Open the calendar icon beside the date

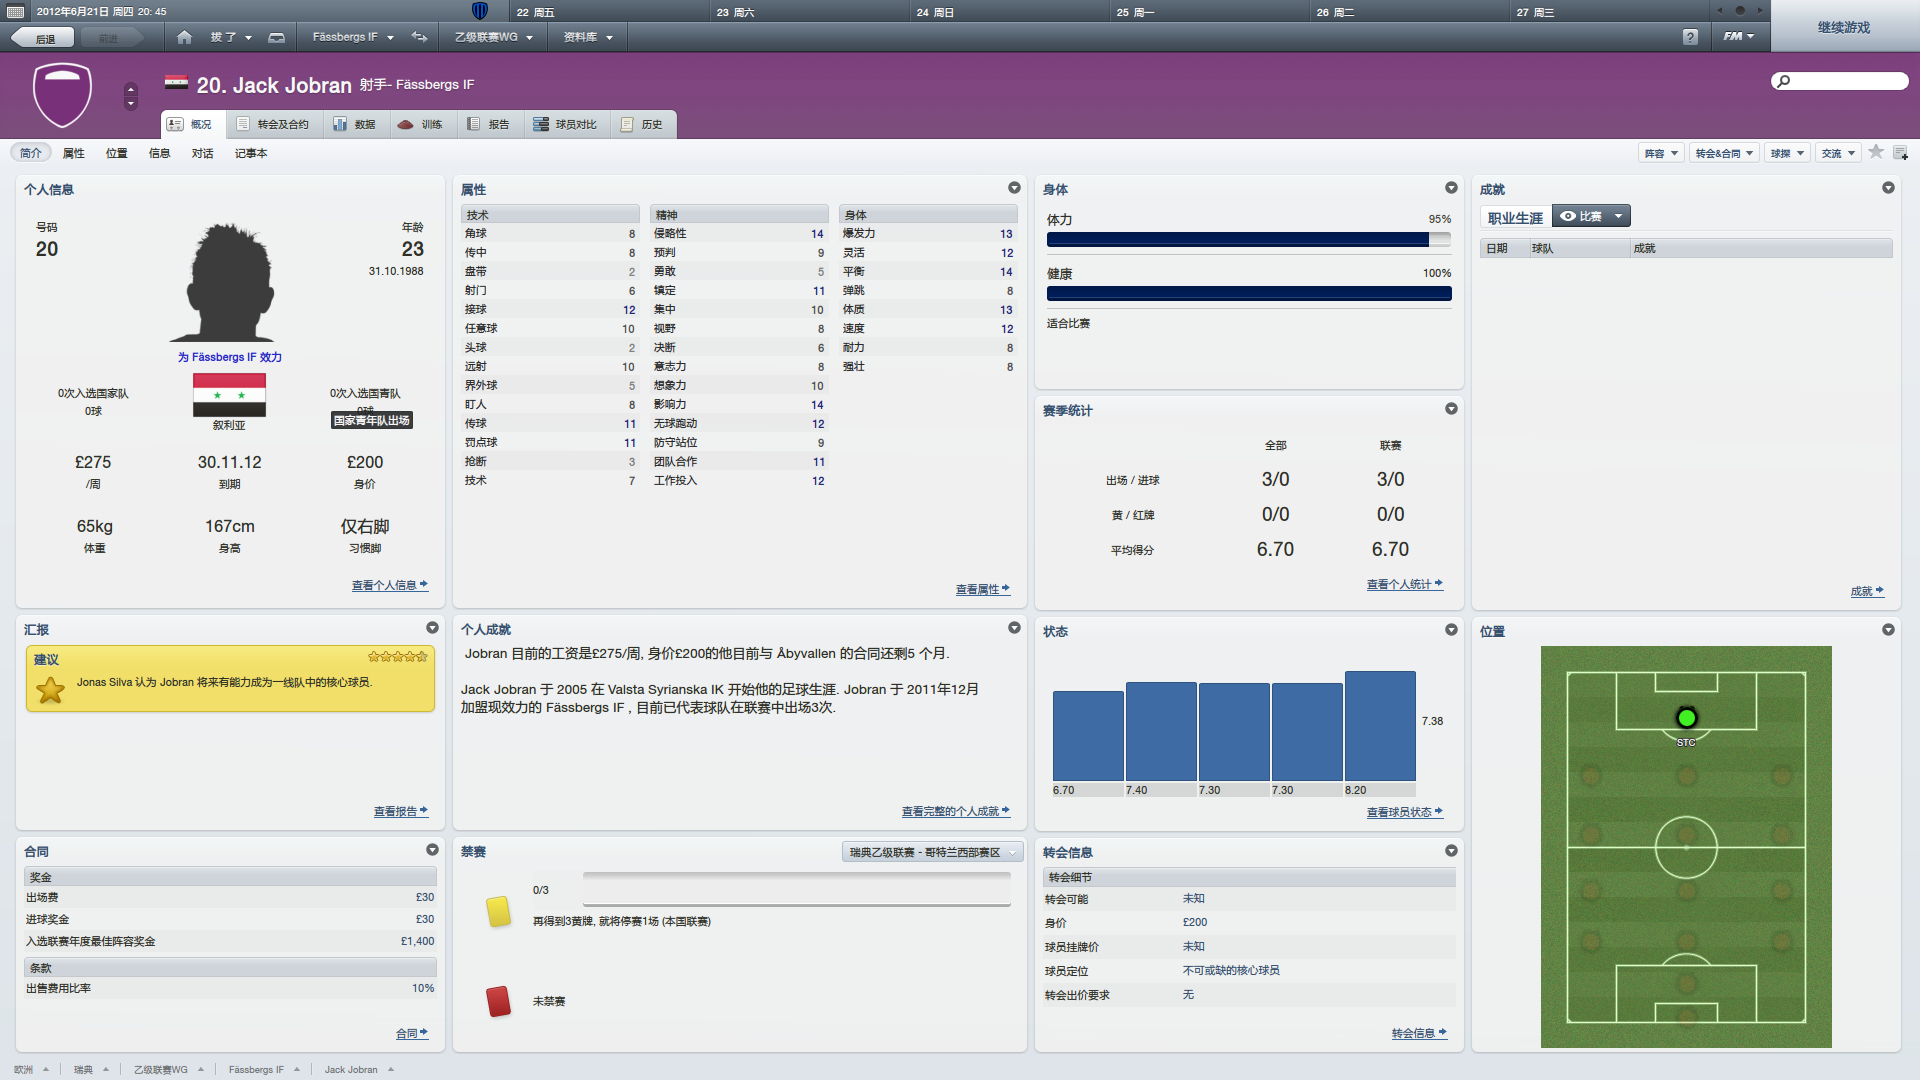(15, 12)
